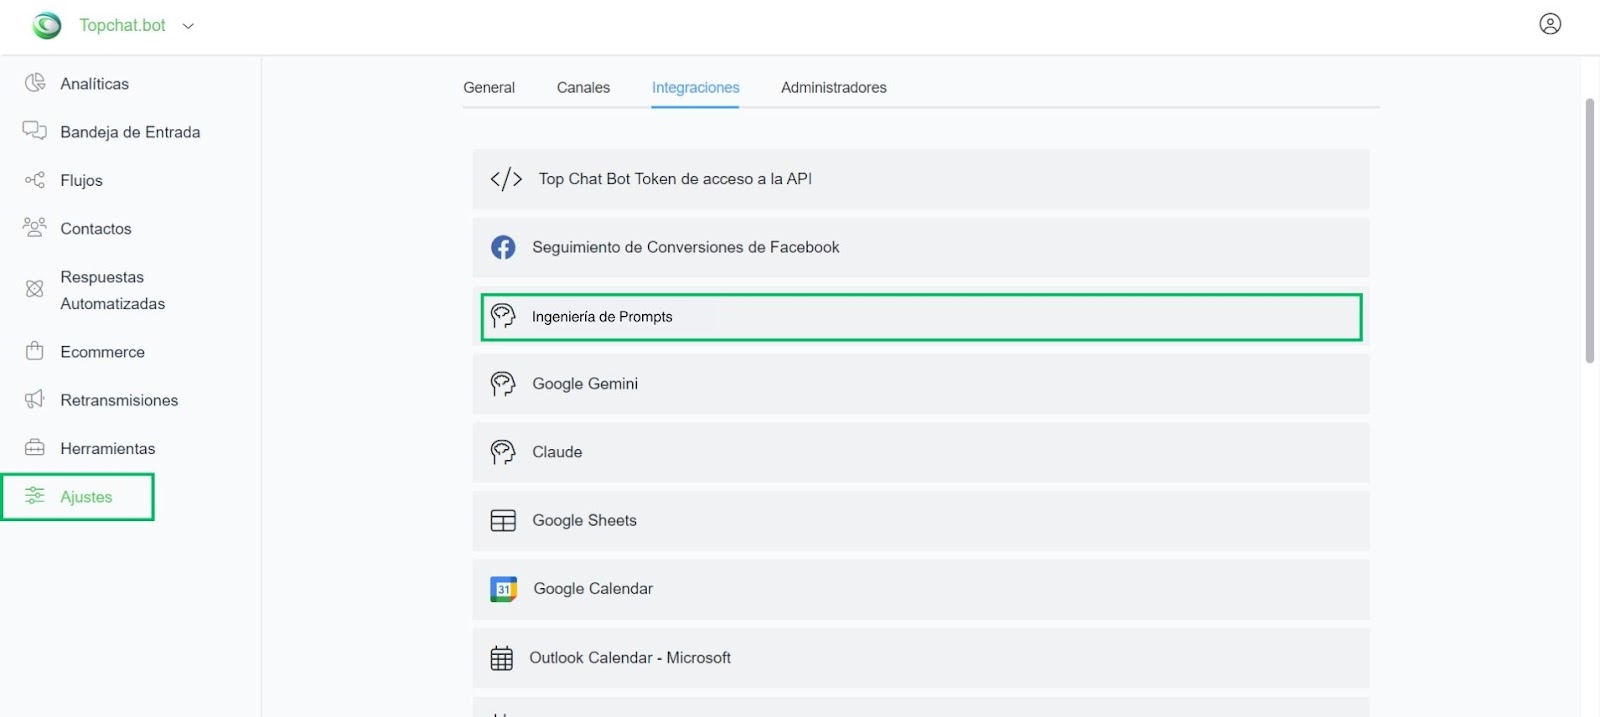Click the Ingeniería de Prompts head icon
This screenshot has width=1600, height=717.
click(x=503, y=316)
